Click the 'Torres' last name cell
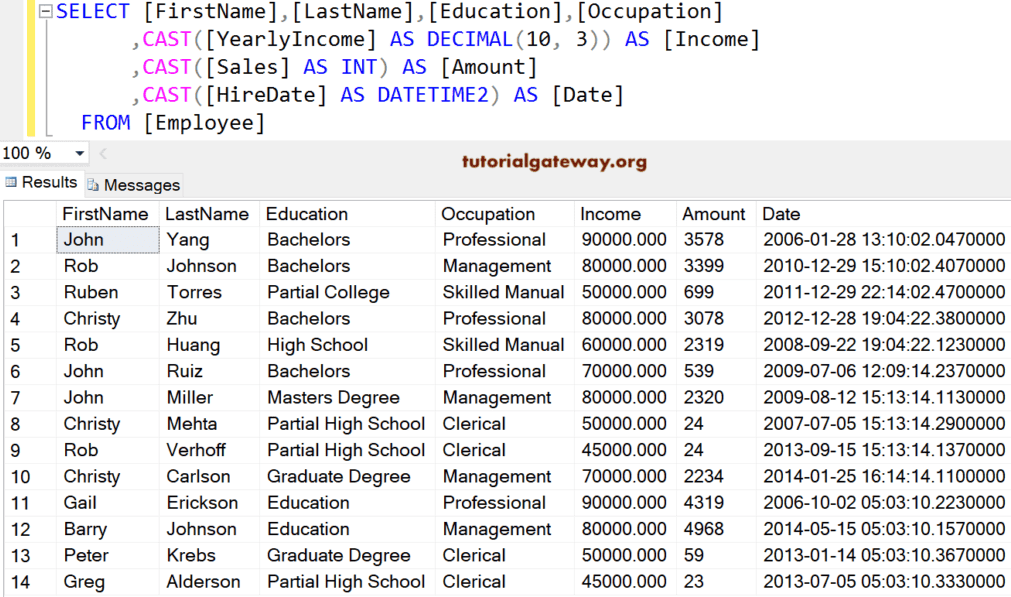 pyautogui.click(x=210, y=292)
